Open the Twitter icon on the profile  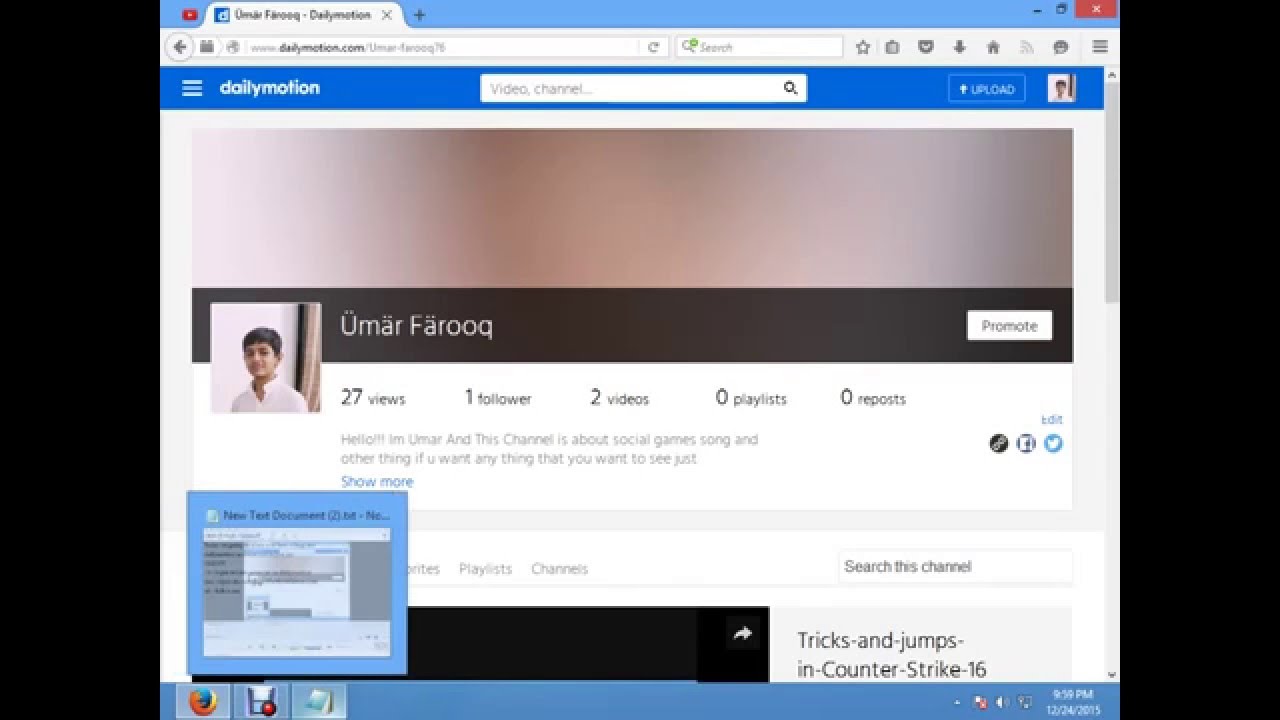[1053, 443]
